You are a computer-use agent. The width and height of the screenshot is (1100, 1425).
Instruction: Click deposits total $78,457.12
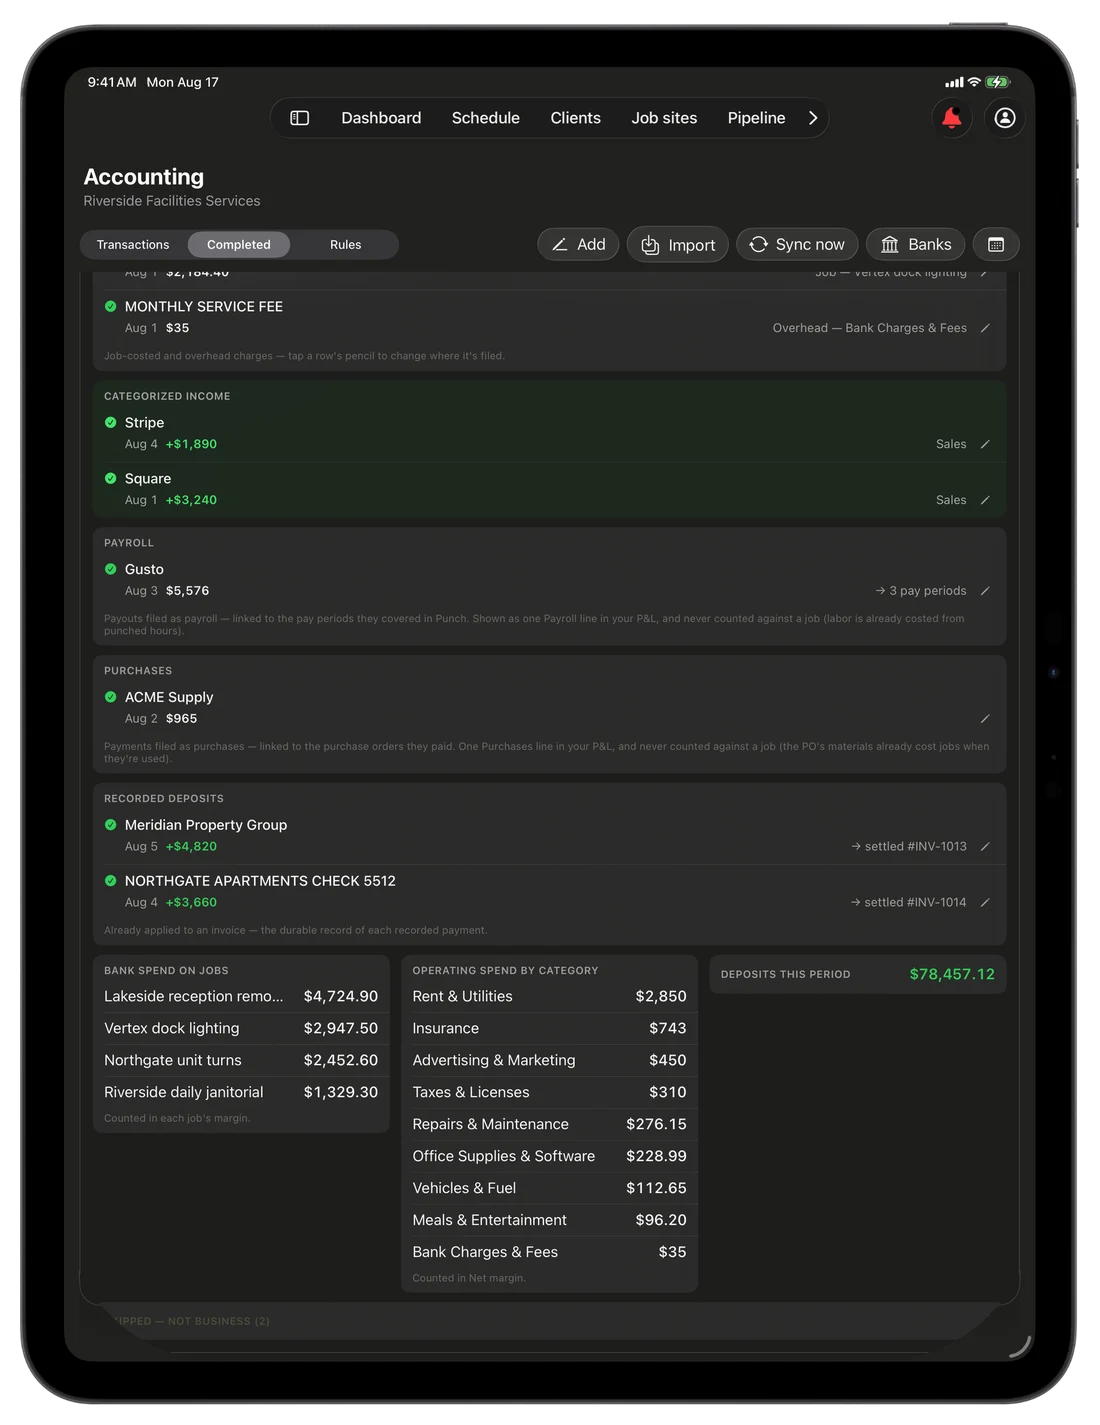[952, 974]
